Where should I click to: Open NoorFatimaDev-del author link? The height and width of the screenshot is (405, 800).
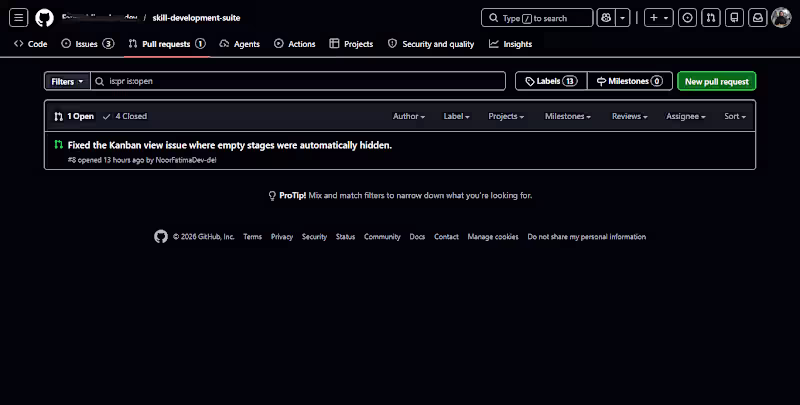(186, 160)
